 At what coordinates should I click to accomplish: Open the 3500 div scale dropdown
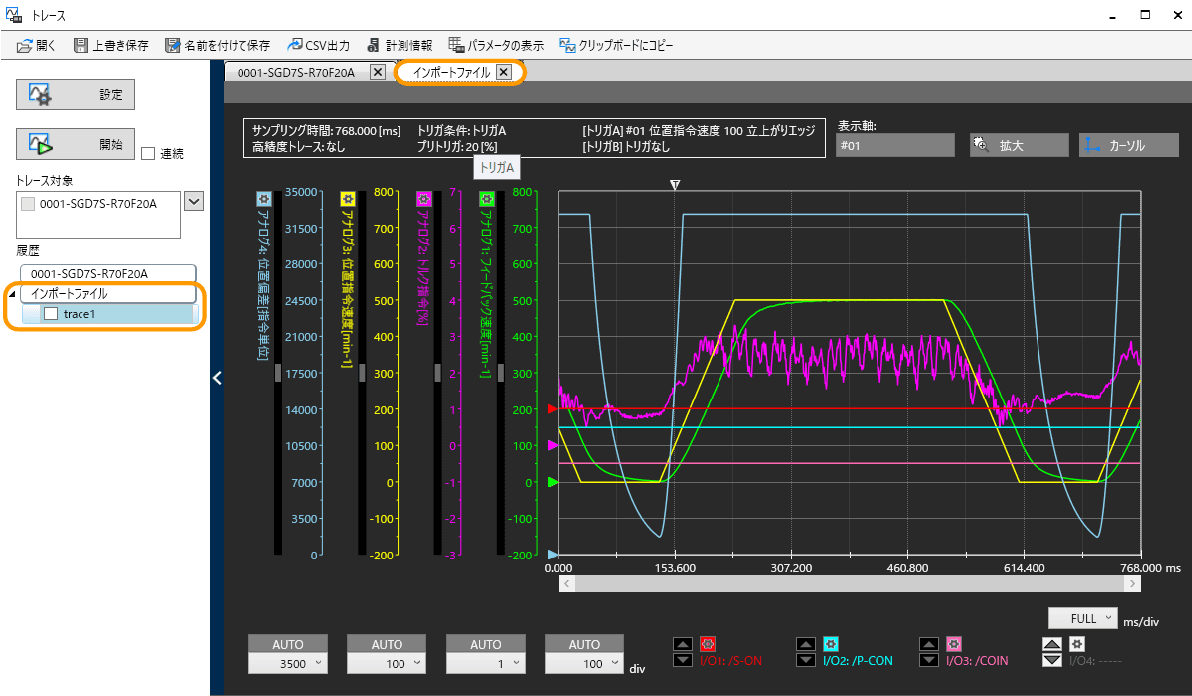287,663
